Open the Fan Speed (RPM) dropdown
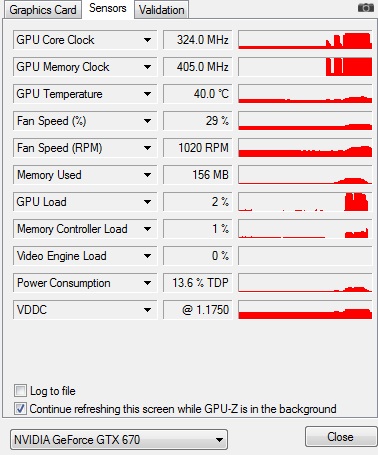Viewport: 378px width, 455px height. (x=147, y=148)
